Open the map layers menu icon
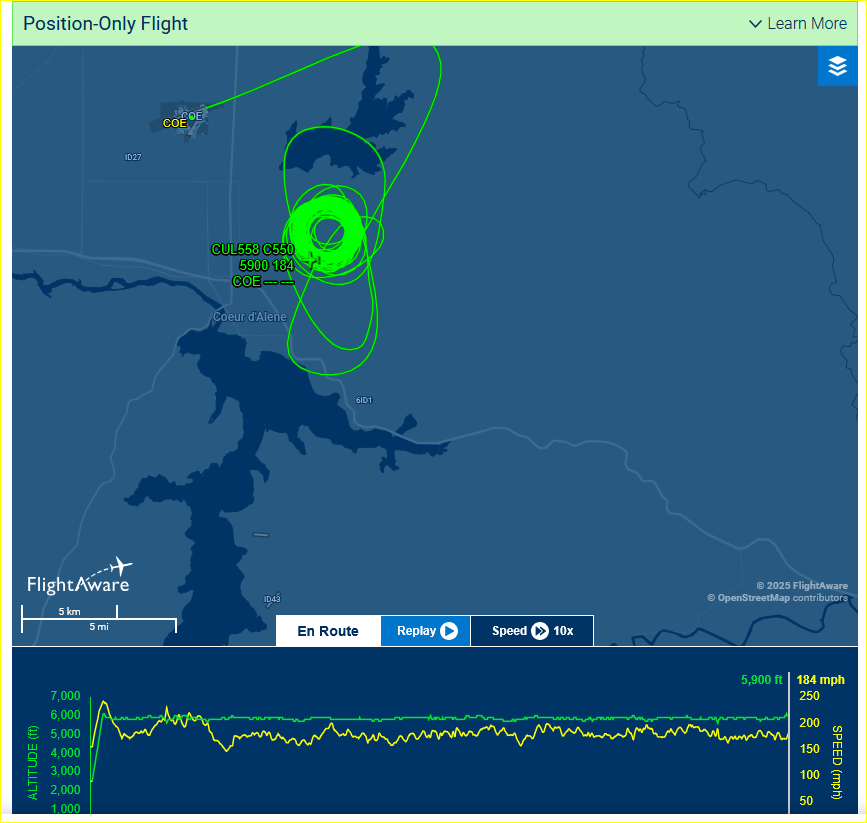 coord(837,66)
